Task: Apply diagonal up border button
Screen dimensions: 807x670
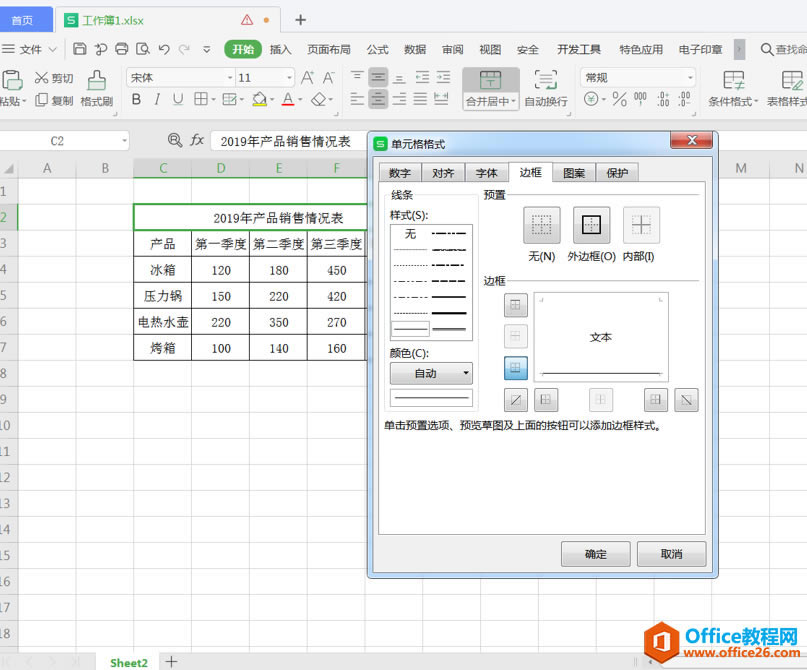Action: point(516,400)
